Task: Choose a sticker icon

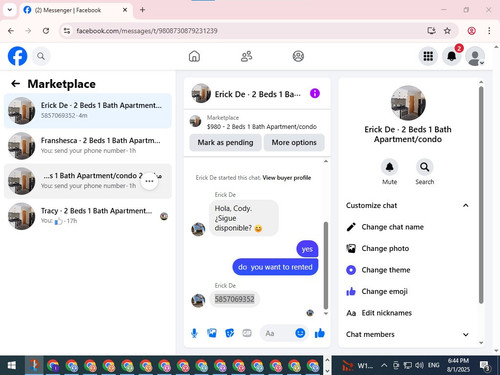Action: (229, 333)
